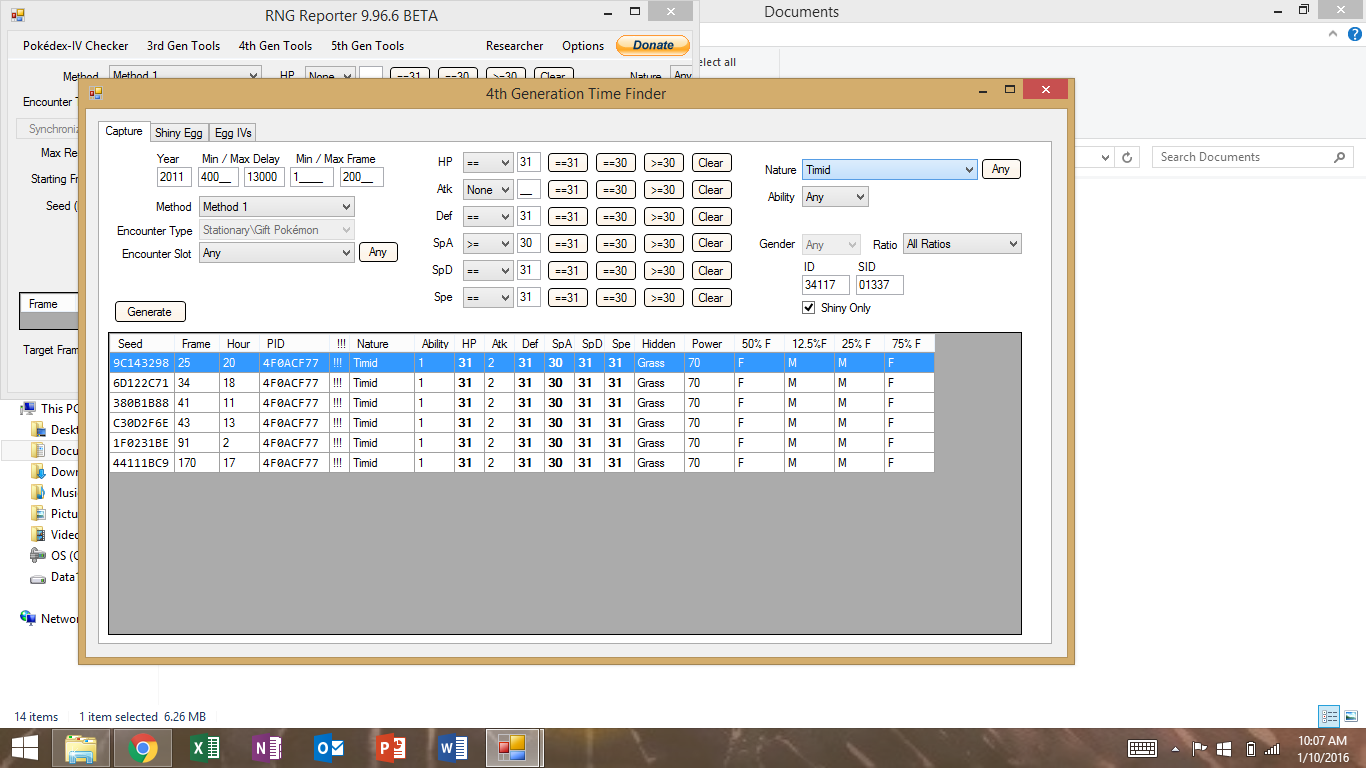The height and width of the screenshot is (768, 1366).
Task: Launch PowerPoint taskbar icon
Action: pyautogui.click(x=390, y=748)
